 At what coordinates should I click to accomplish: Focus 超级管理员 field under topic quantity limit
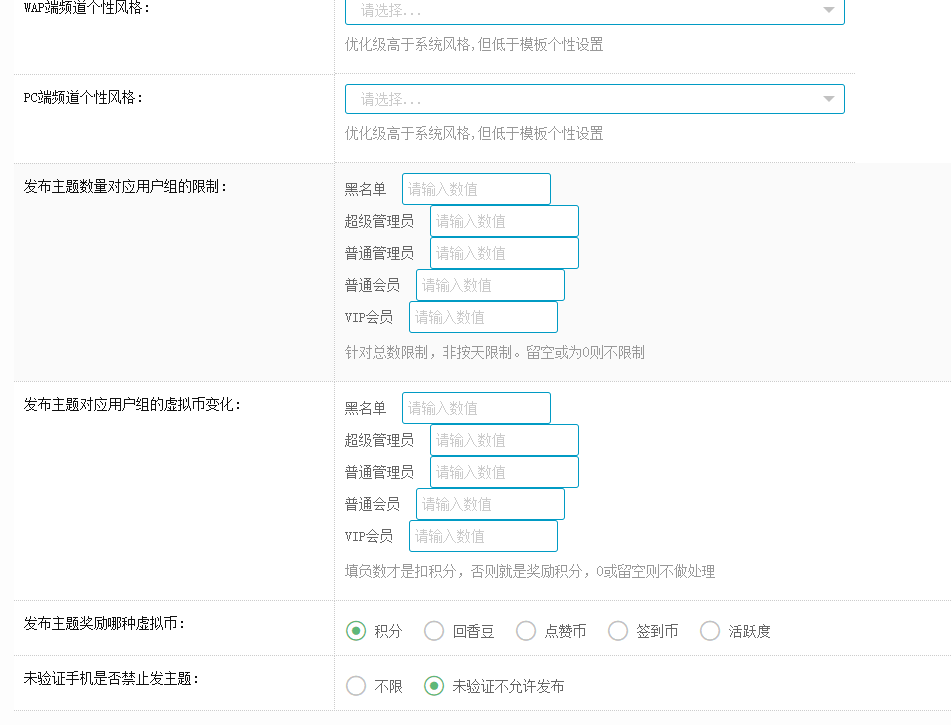[x=504, y=221]
